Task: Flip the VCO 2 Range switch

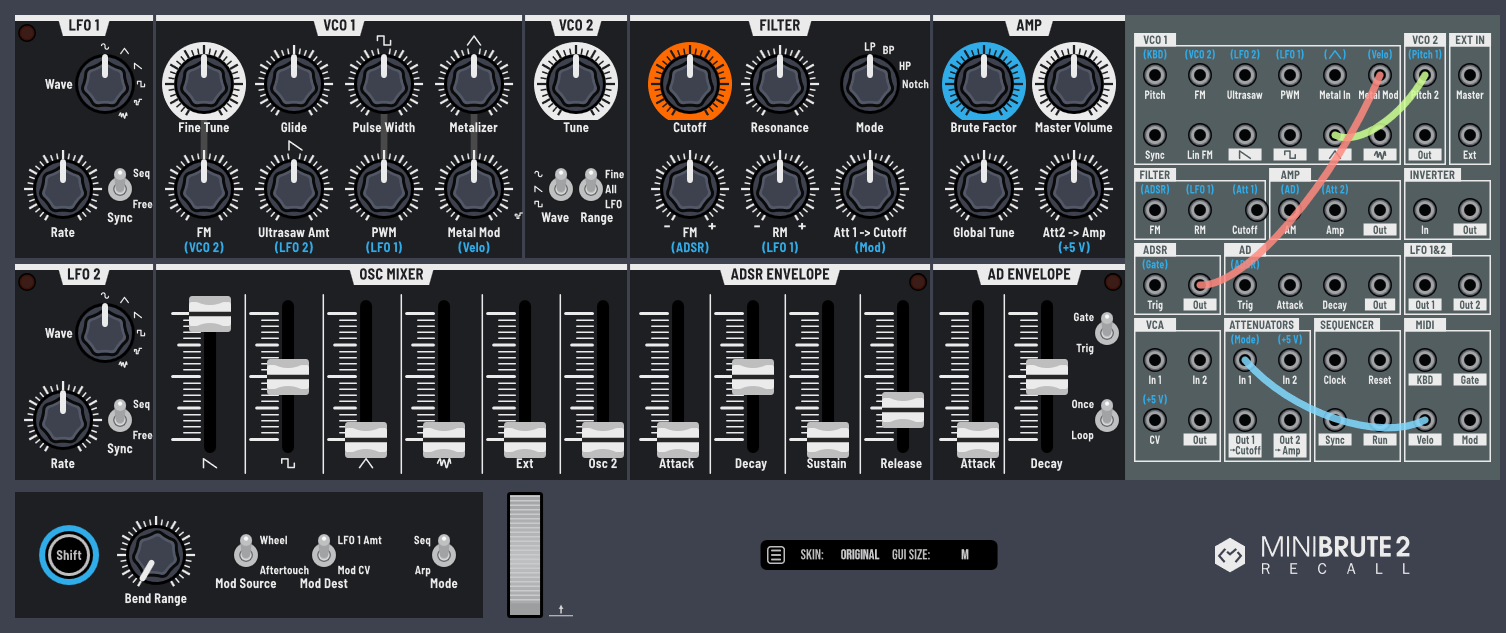Action: pyautogui.click(x=590, y=186)
